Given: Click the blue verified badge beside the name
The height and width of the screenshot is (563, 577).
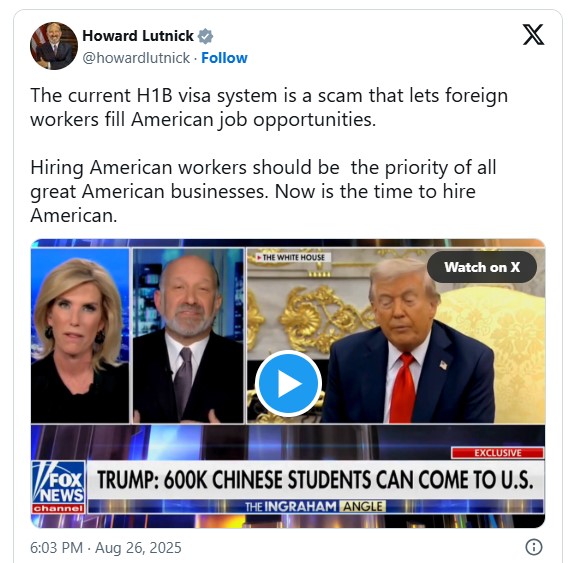Looking at the screenshot, I should click(205, 36).
